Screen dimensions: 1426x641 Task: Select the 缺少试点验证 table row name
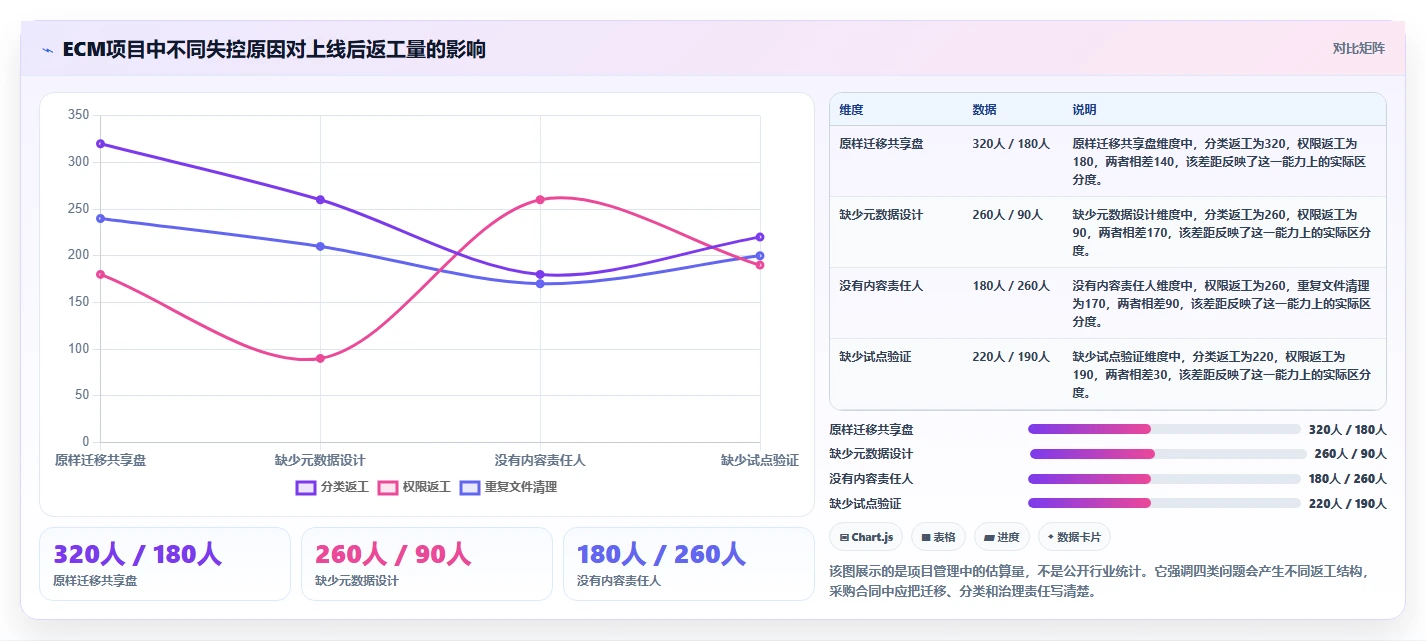pyautogui.click(x=875, y=357)
